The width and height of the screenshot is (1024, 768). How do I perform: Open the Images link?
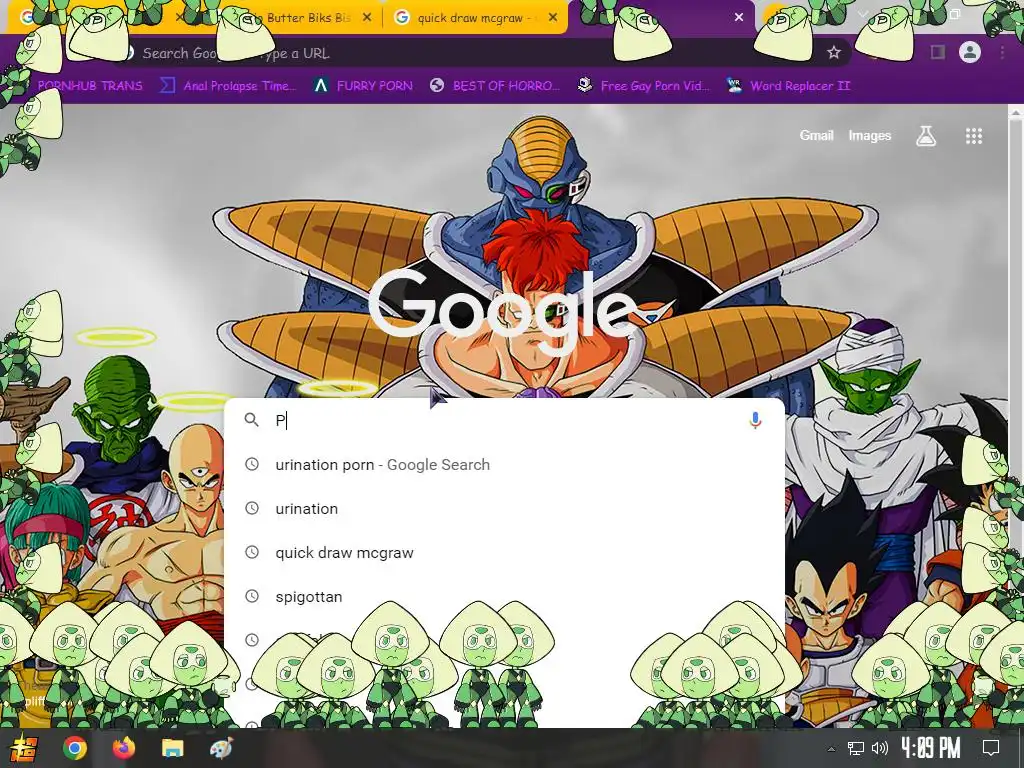(x=869, y=135)
